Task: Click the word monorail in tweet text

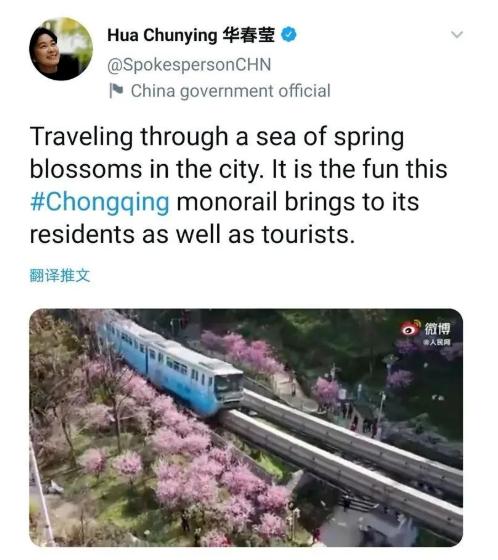Action: pyautogui.click(x=227, y=202)
